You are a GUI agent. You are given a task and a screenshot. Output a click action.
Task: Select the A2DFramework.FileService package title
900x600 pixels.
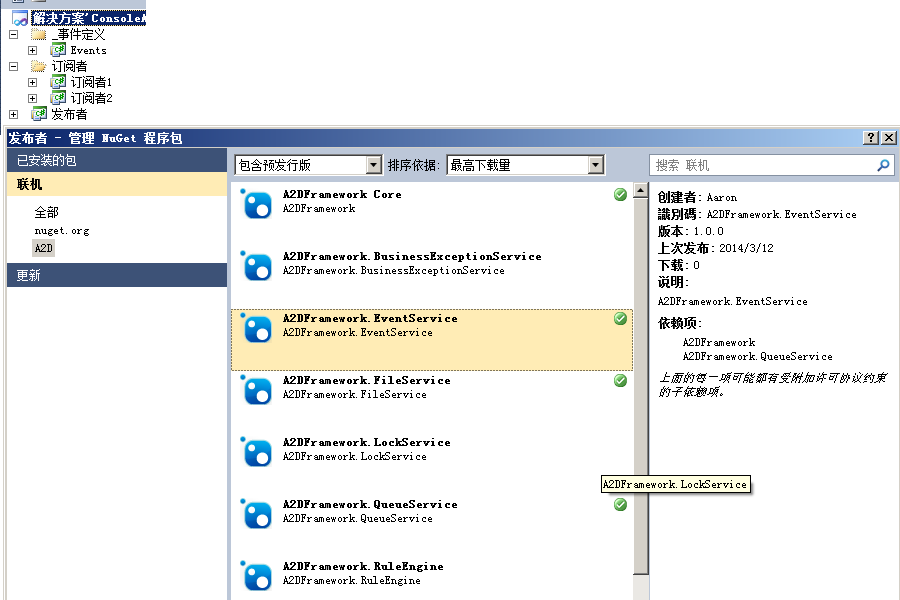click(x=367, y=380)
